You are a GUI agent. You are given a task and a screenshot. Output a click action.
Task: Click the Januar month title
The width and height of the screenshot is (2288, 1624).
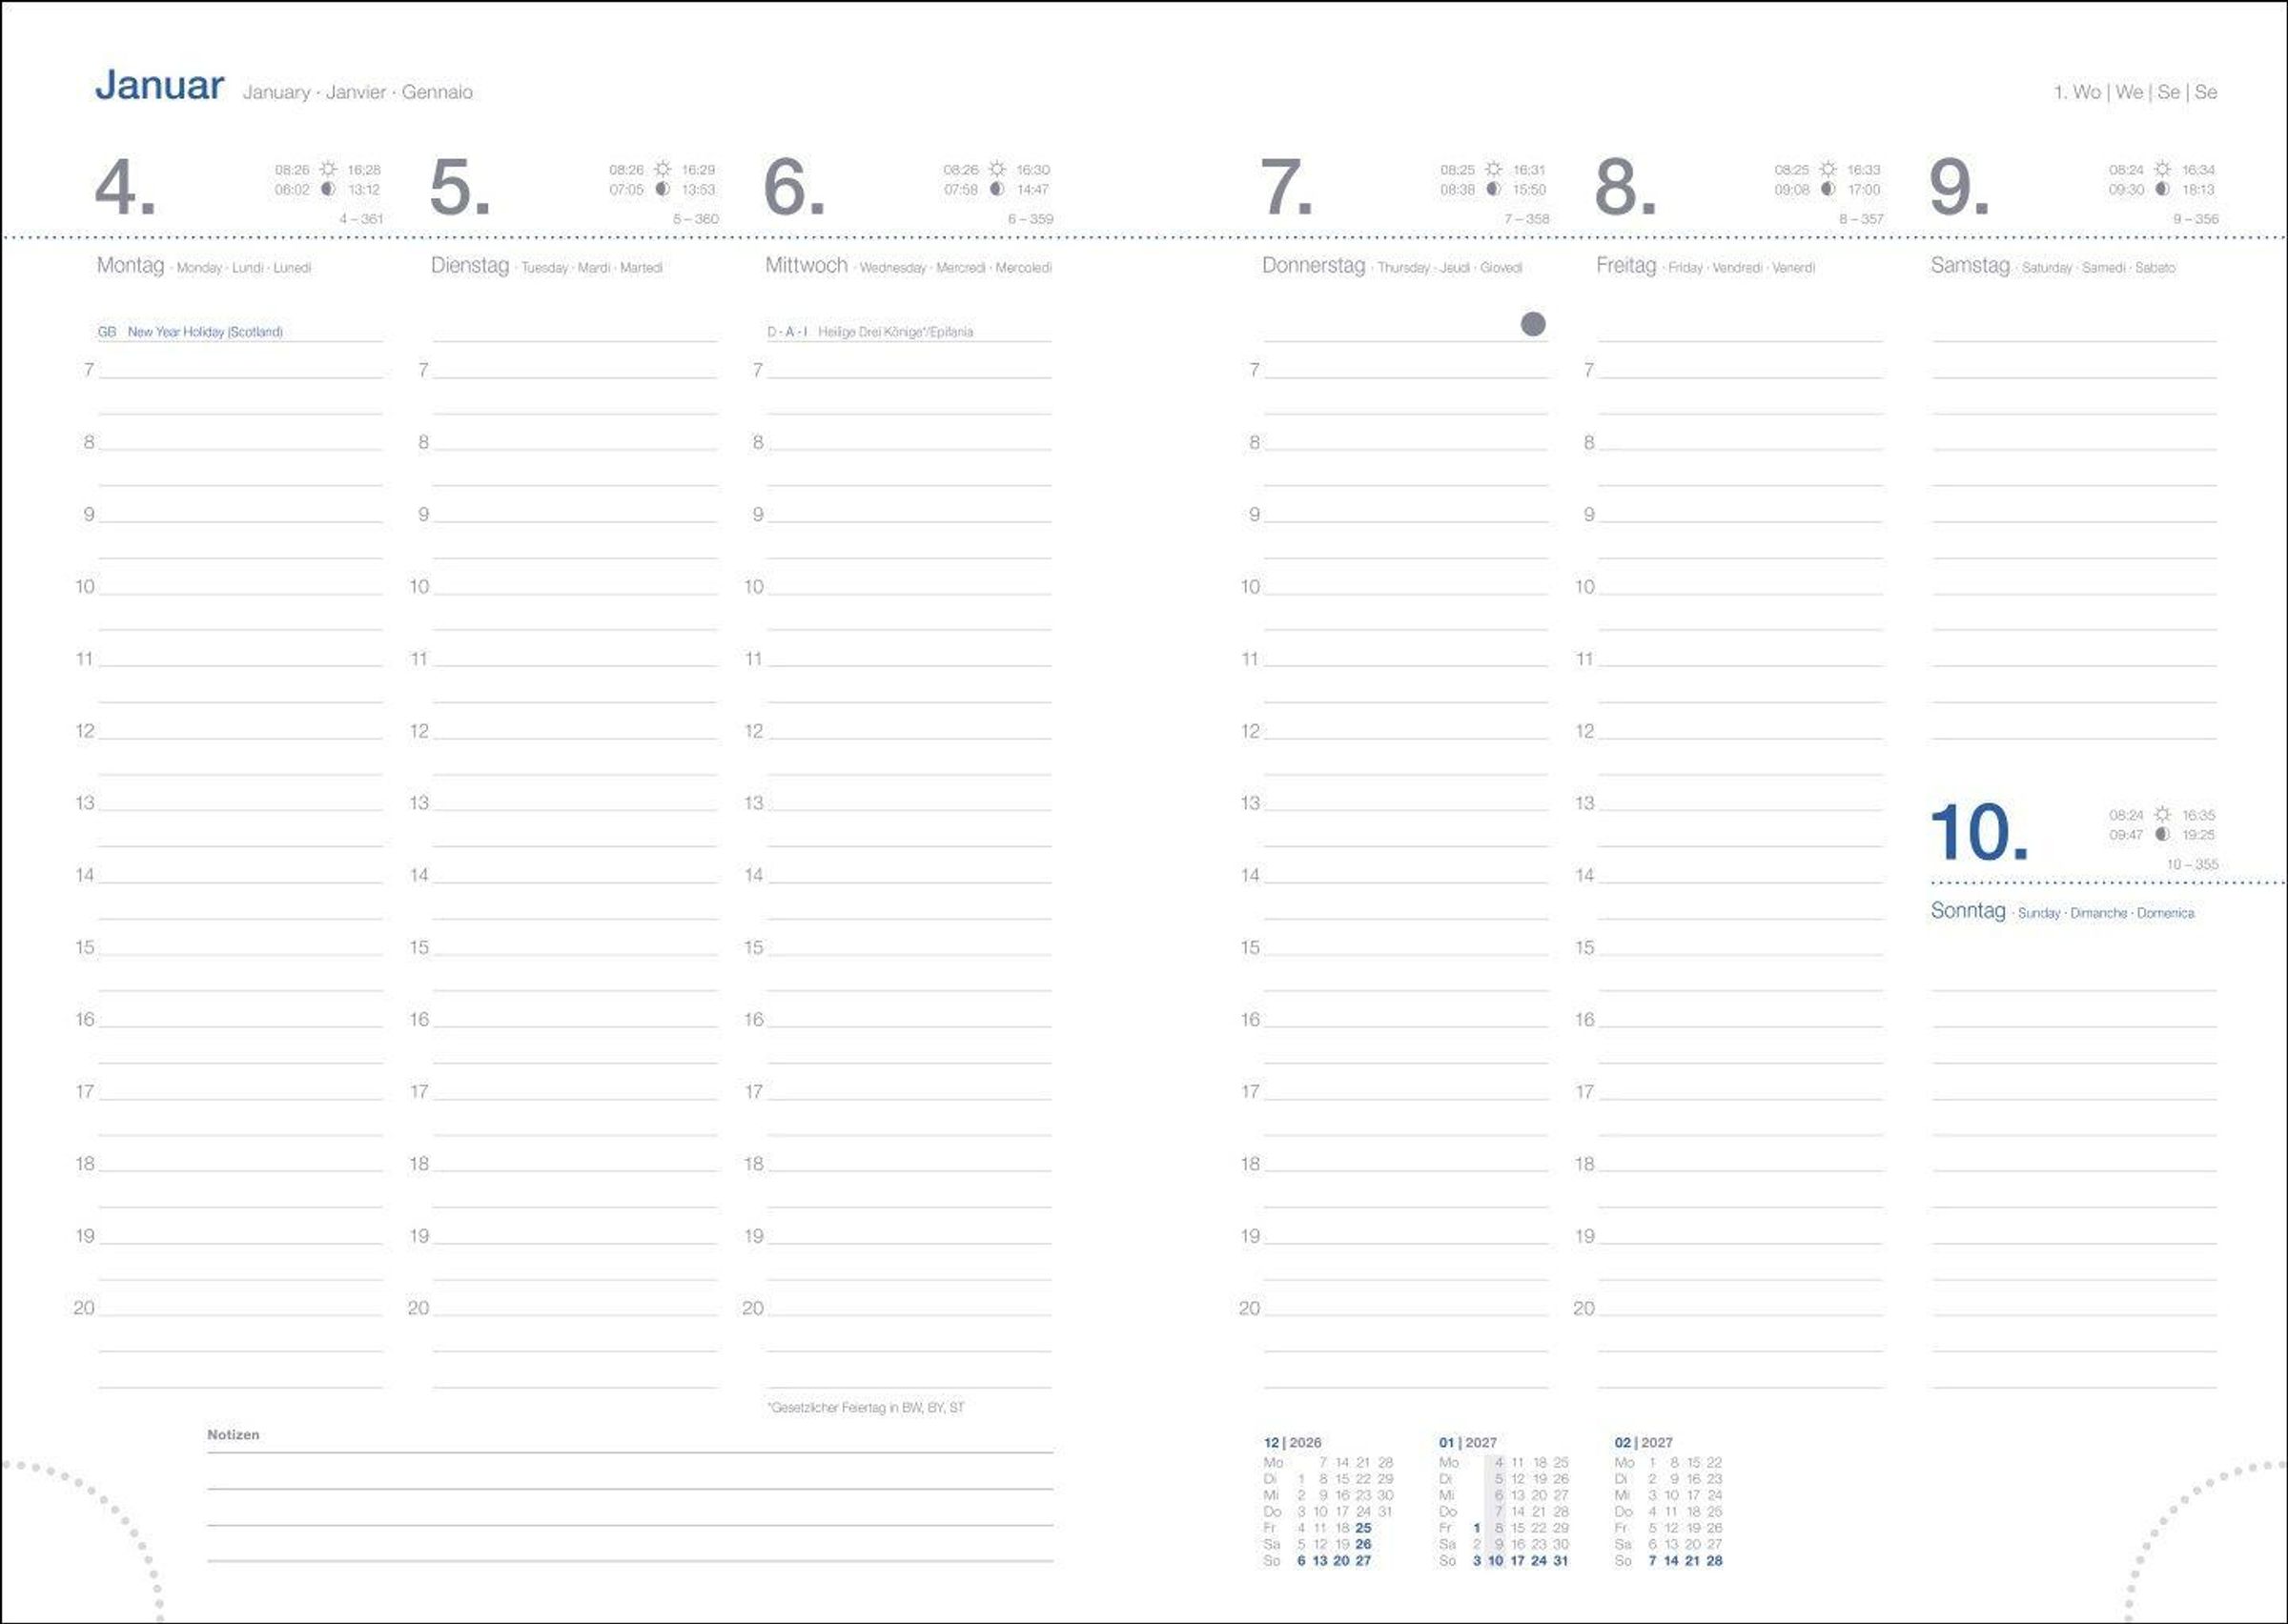[x=159, y=86]
